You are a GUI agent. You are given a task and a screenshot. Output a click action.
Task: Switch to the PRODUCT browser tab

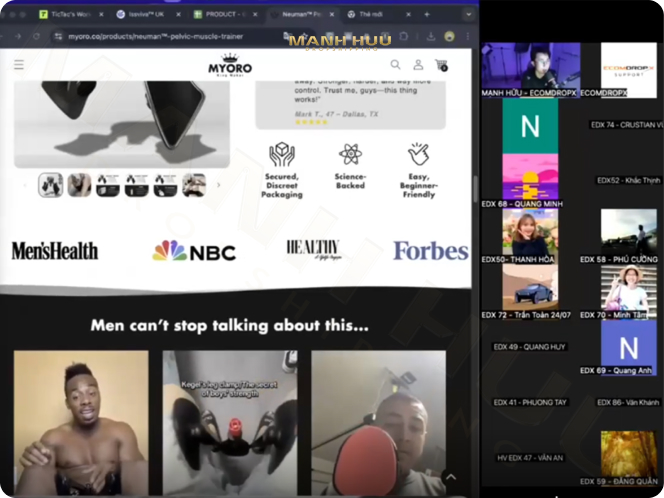point(224,15)
